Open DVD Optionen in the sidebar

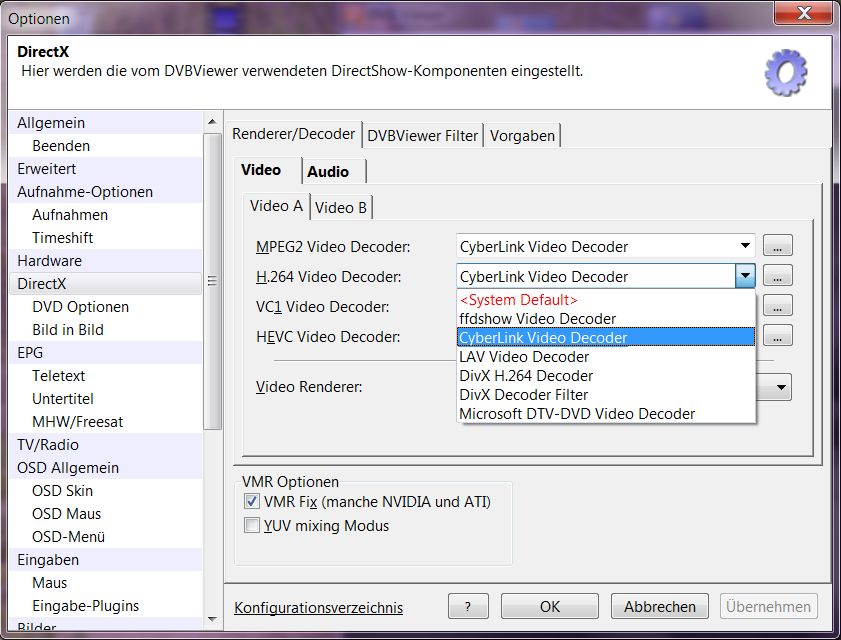pos(106,307)
